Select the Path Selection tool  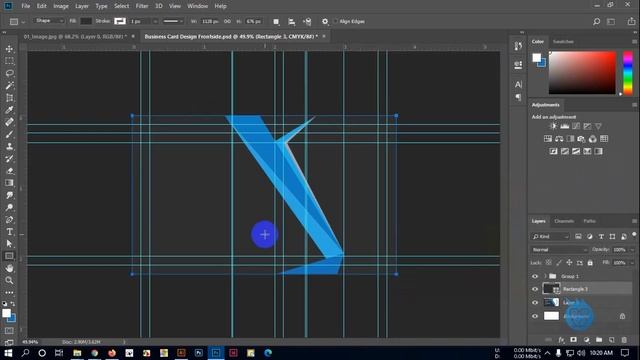click(9, 244)
